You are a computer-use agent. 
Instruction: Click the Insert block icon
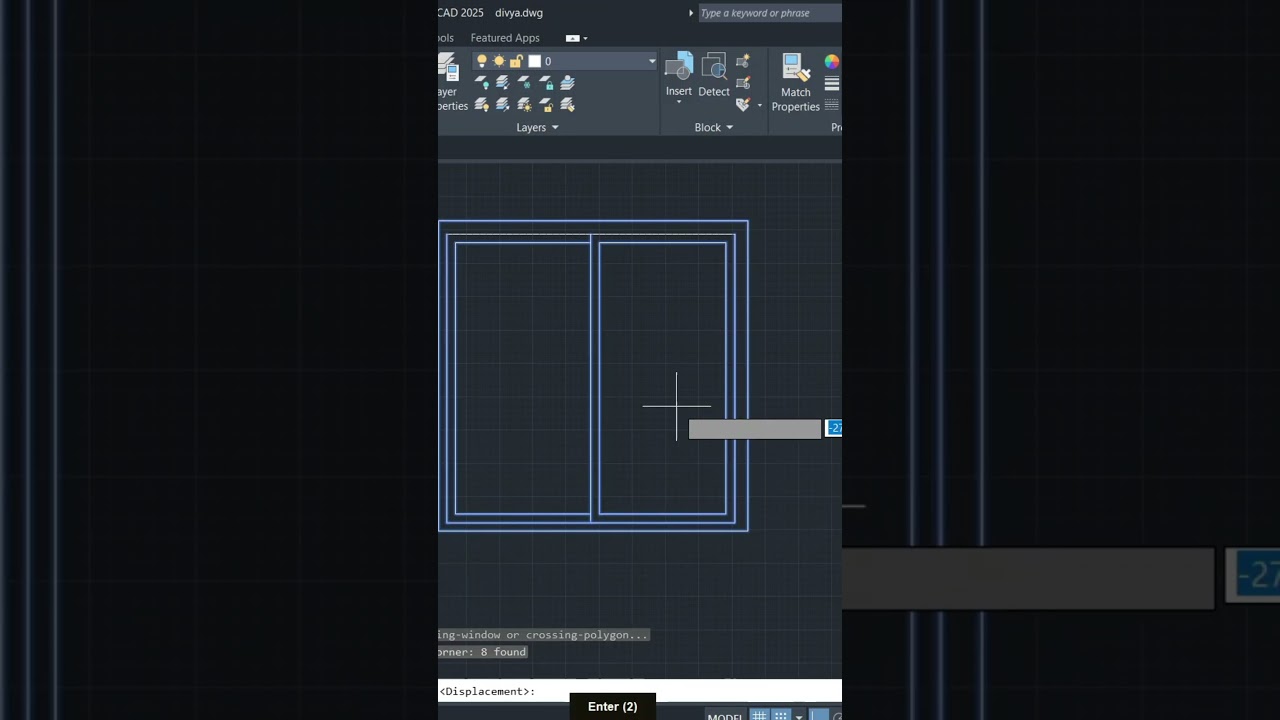tap(679, 68)
